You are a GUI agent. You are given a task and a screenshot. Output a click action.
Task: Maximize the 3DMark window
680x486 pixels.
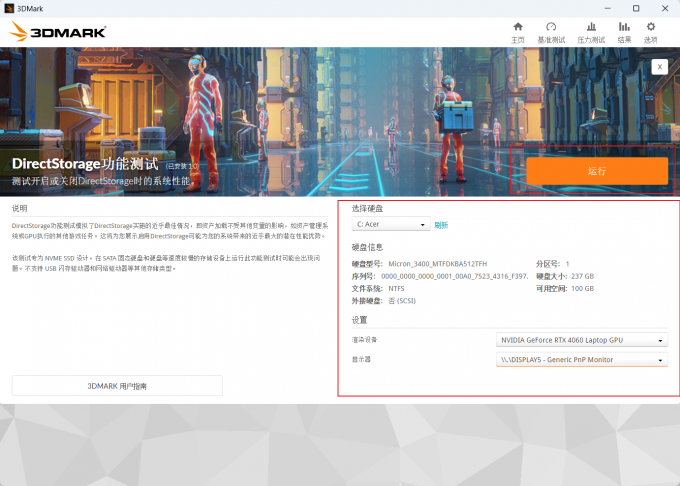(x=635, y=8)
